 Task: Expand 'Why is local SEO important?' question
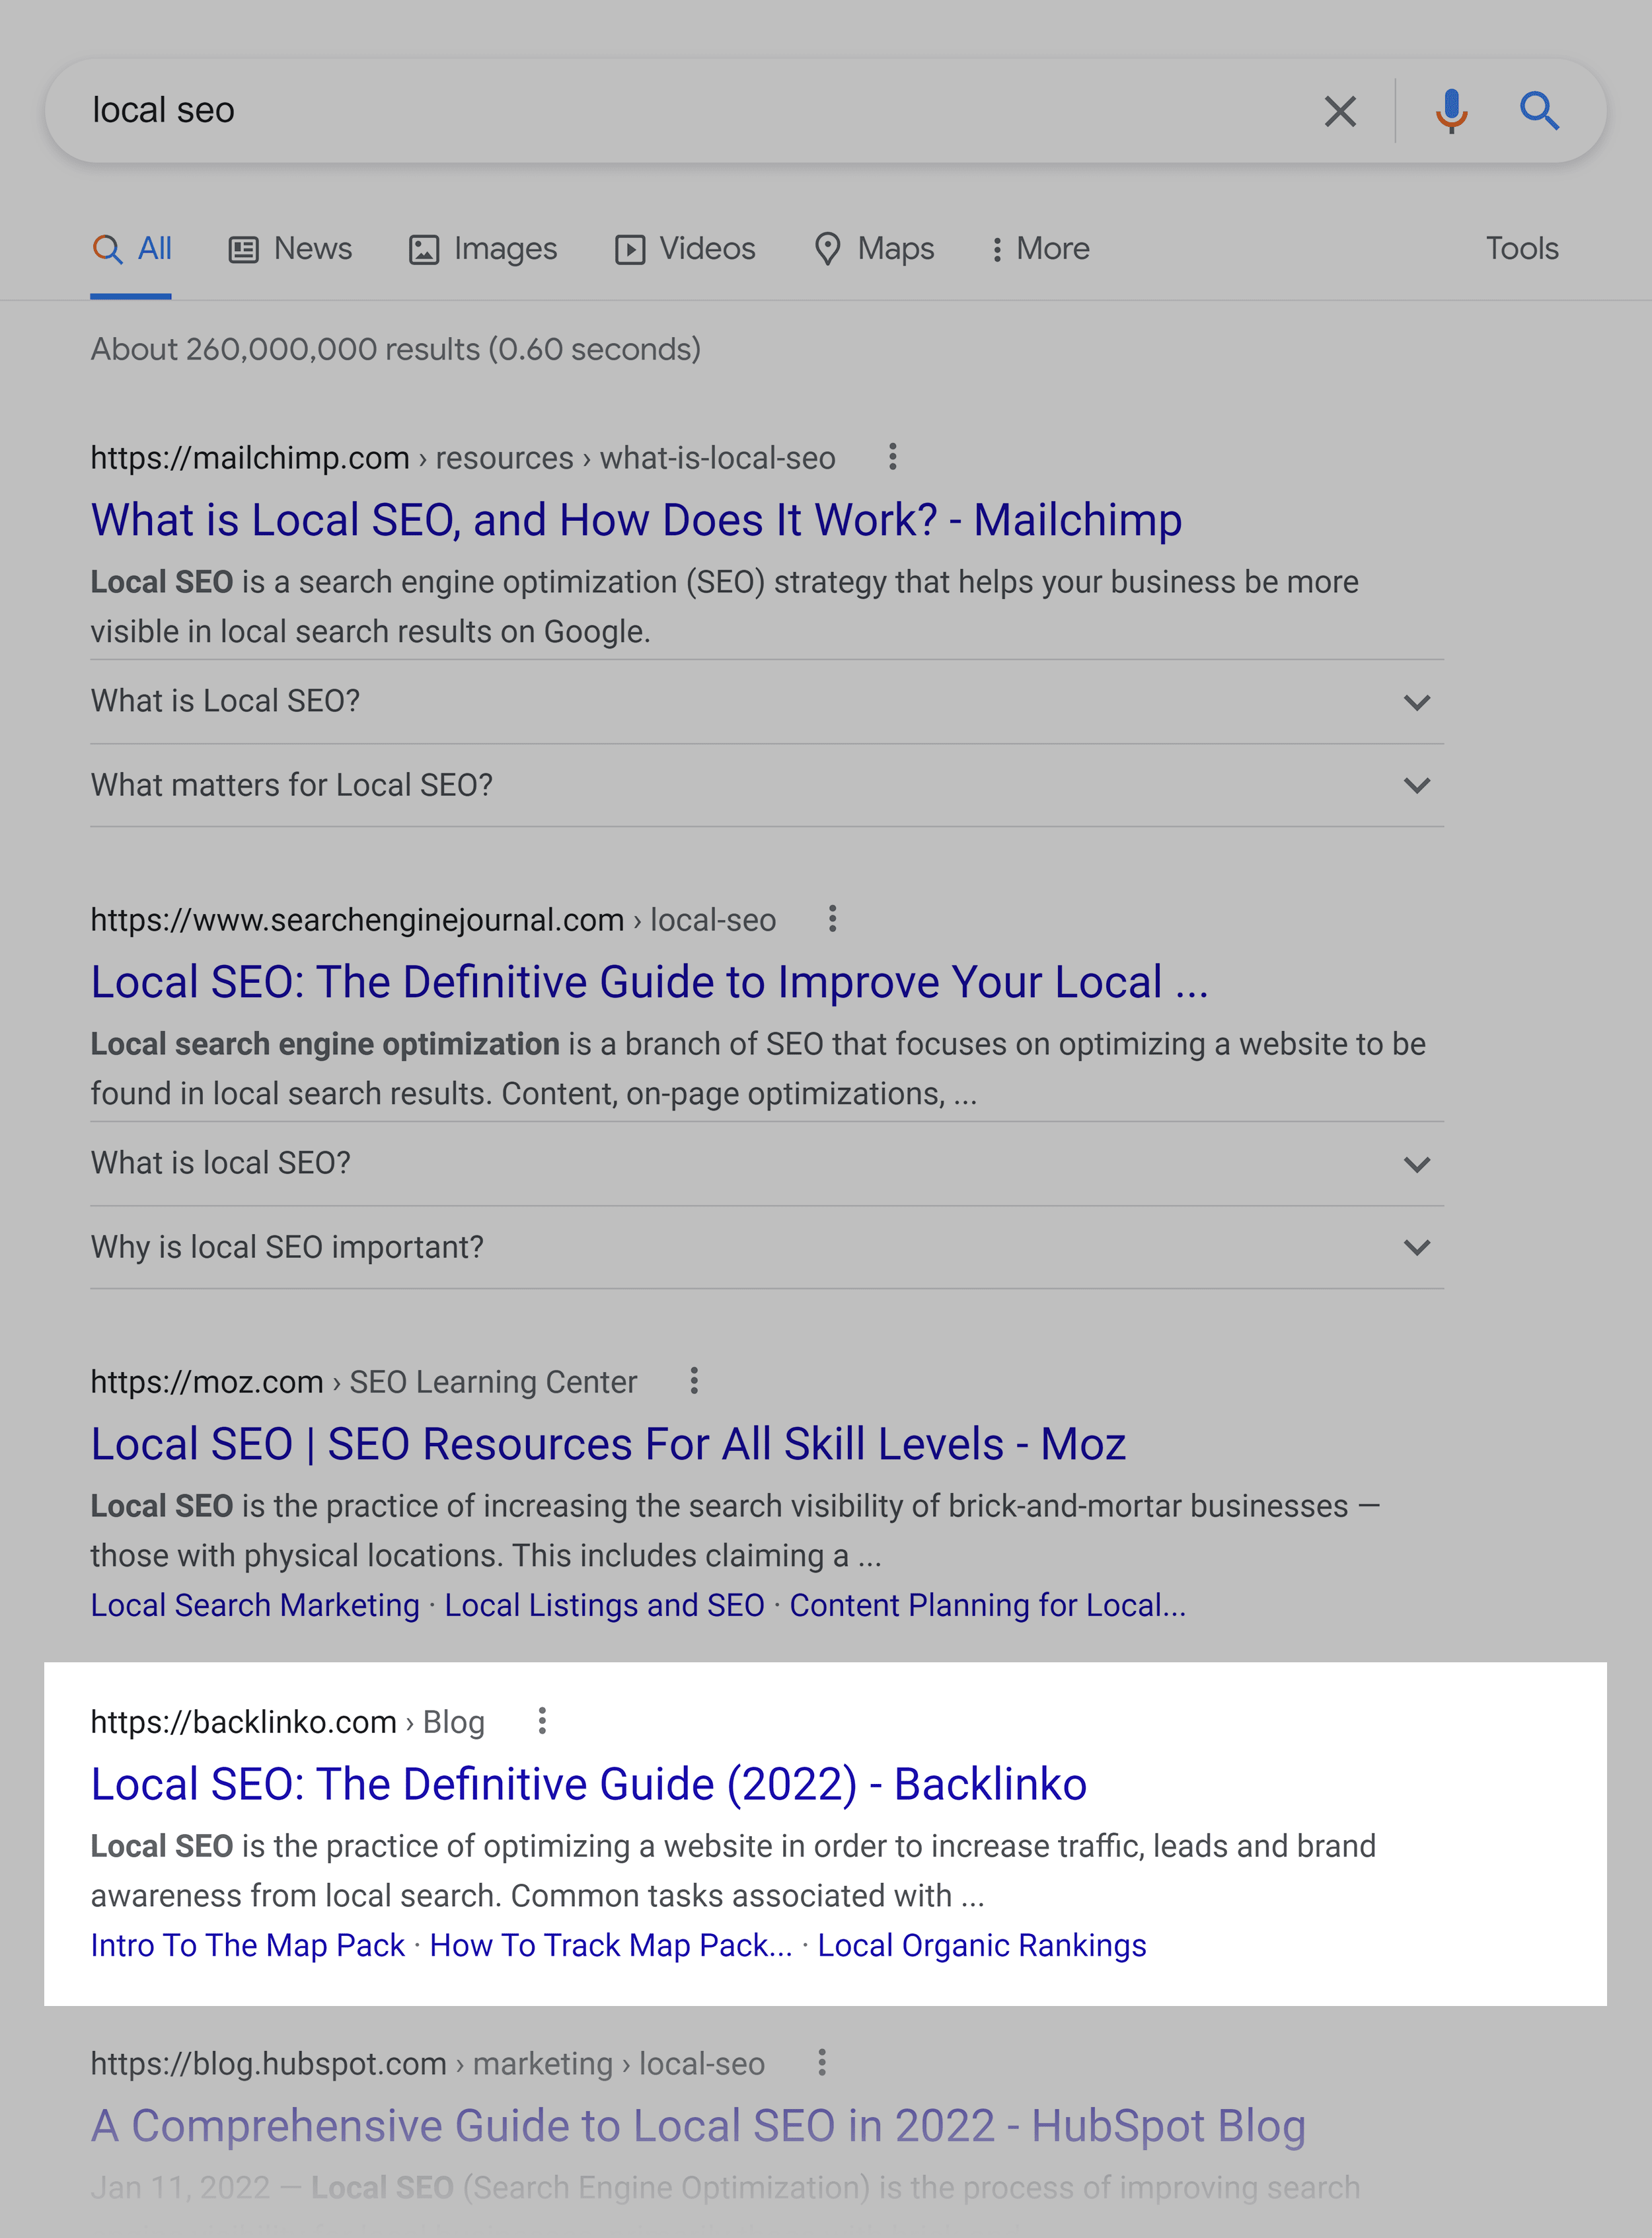(767, 1248)
